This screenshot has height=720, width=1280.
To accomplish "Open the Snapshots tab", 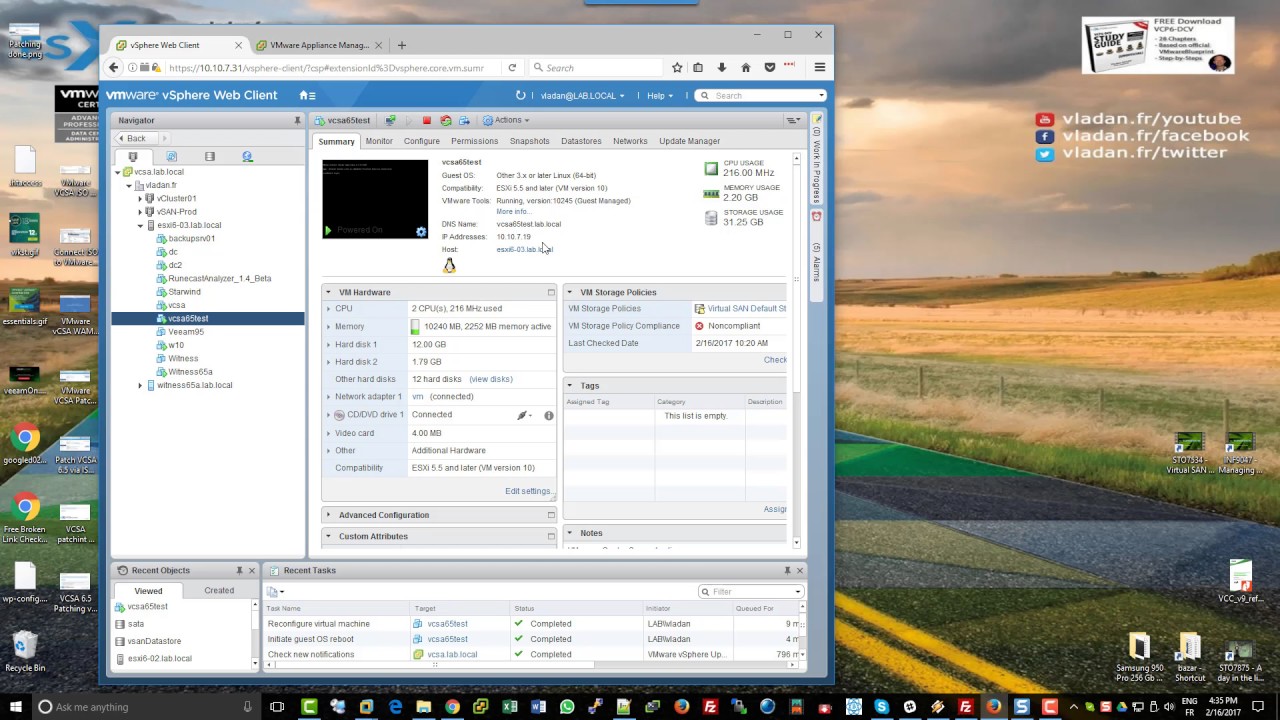I will (529, 141).
